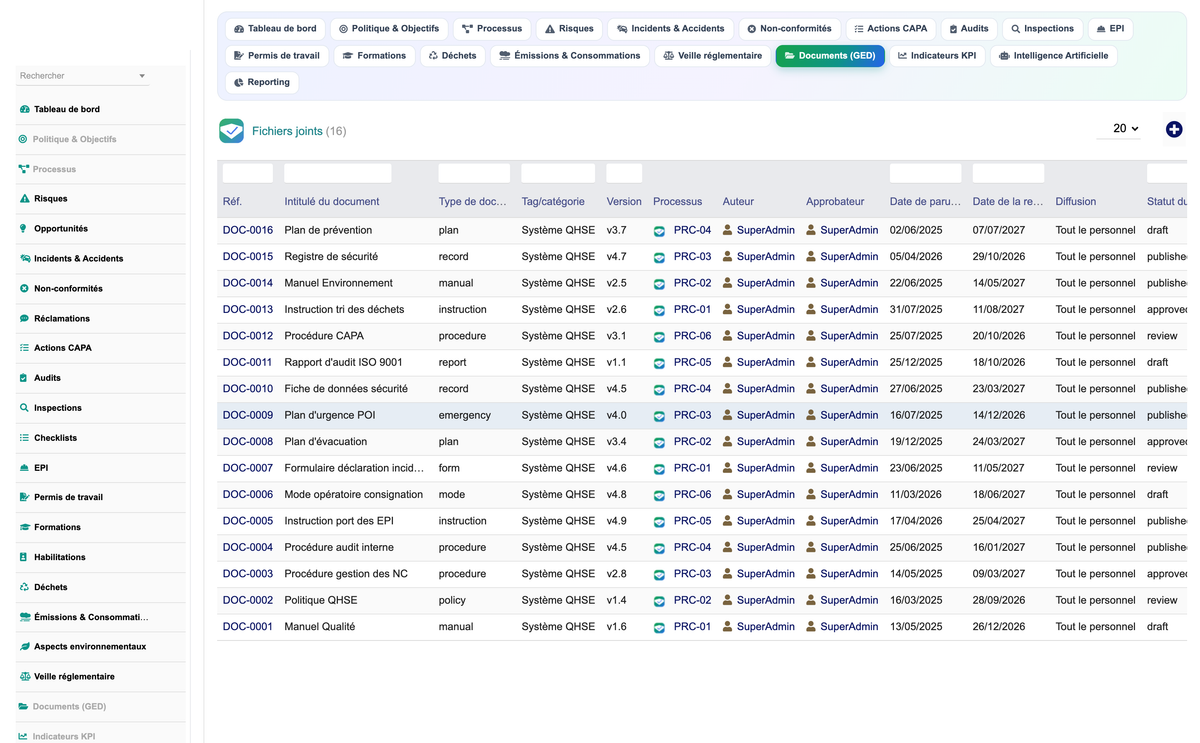Click process icon in the DOC-0001 row
This screenshot has width=1200, height=743.
[x=659, y=628]
